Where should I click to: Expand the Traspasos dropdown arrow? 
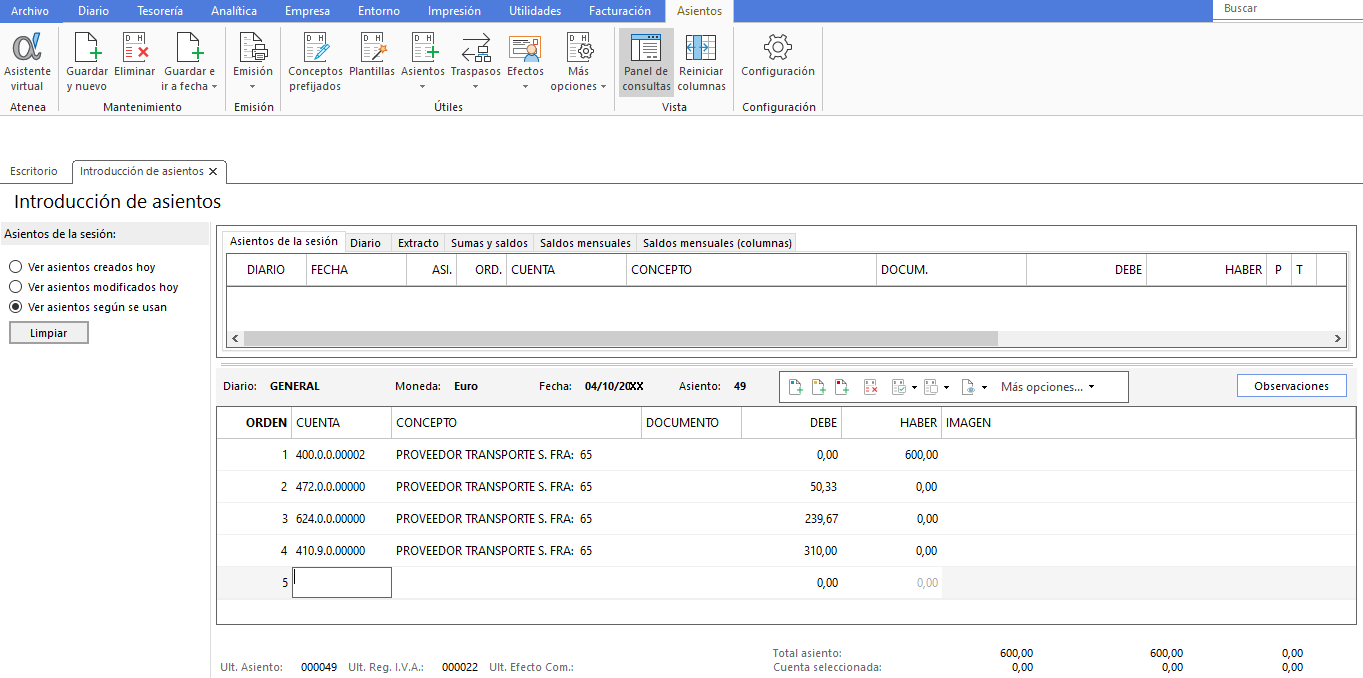coord(476,87)
